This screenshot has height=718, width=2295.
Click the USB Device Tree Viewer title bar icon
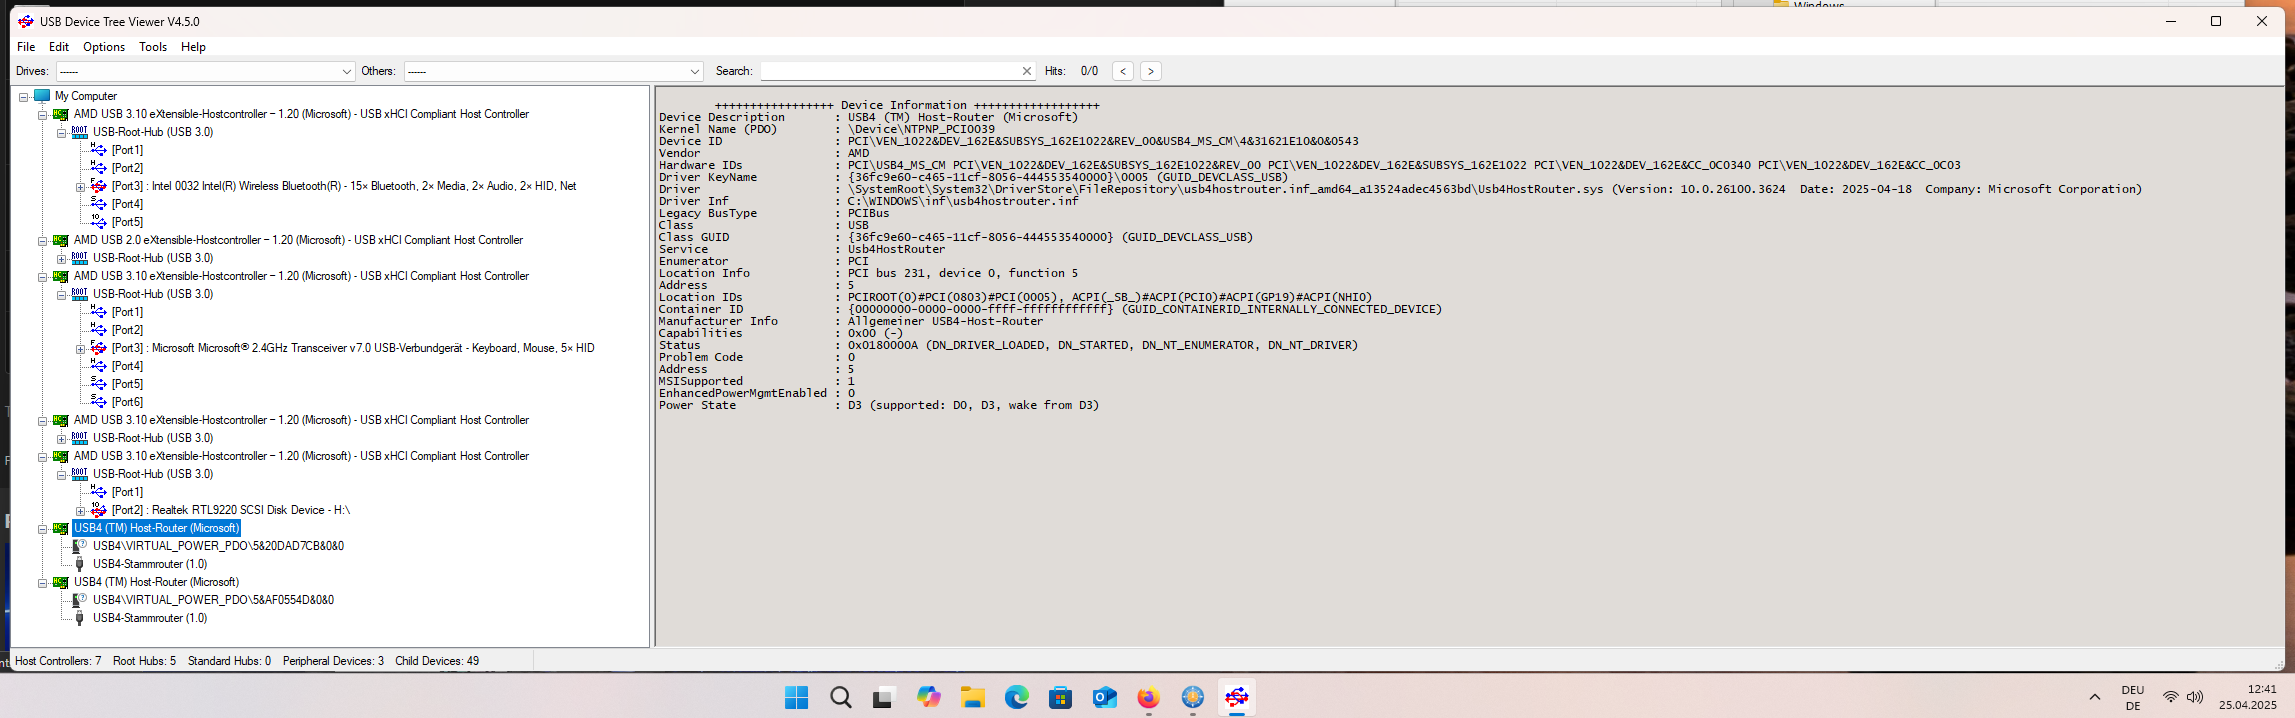coord(25,21)
